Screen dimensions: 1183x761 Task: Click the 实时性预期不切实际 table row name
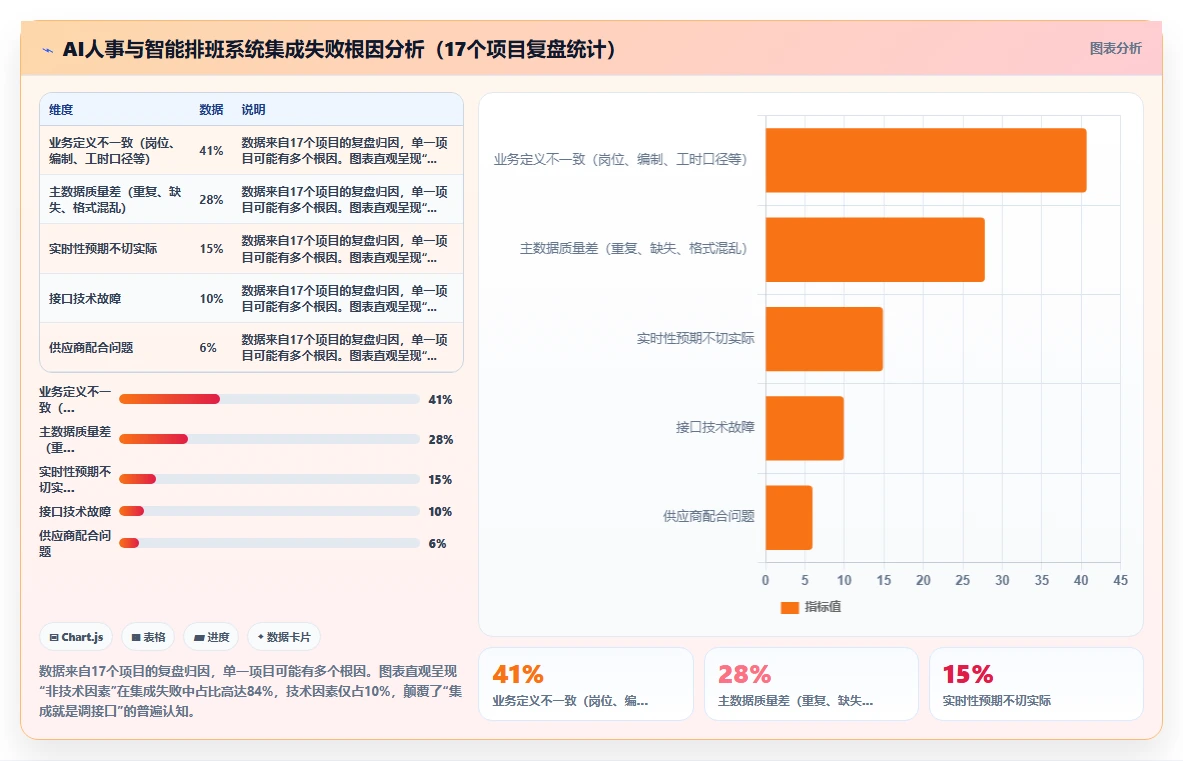pyautogui.click(x=103, y=249)
